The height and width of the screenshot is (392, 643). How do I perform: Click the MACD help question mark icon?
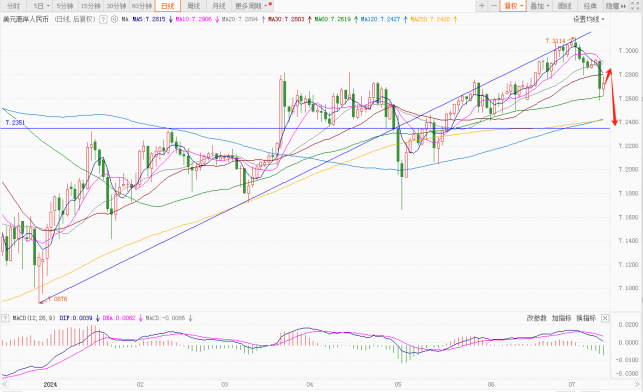click(x=5, y=318)
